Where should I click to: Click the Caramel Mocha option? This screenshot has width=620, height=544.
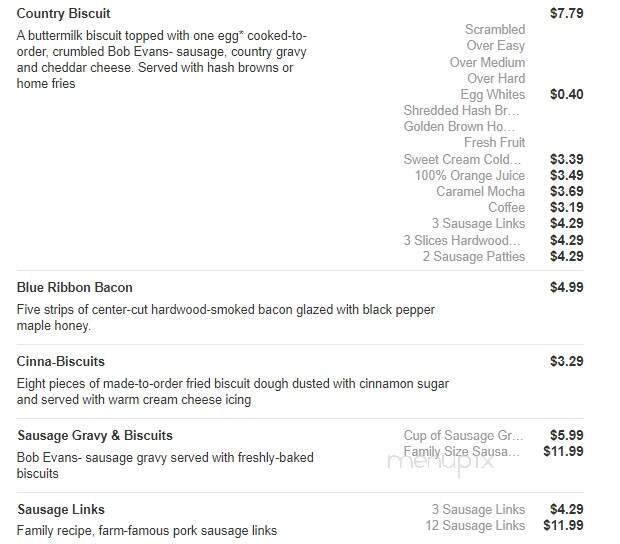pyautogui.click(x=480, y=191)
